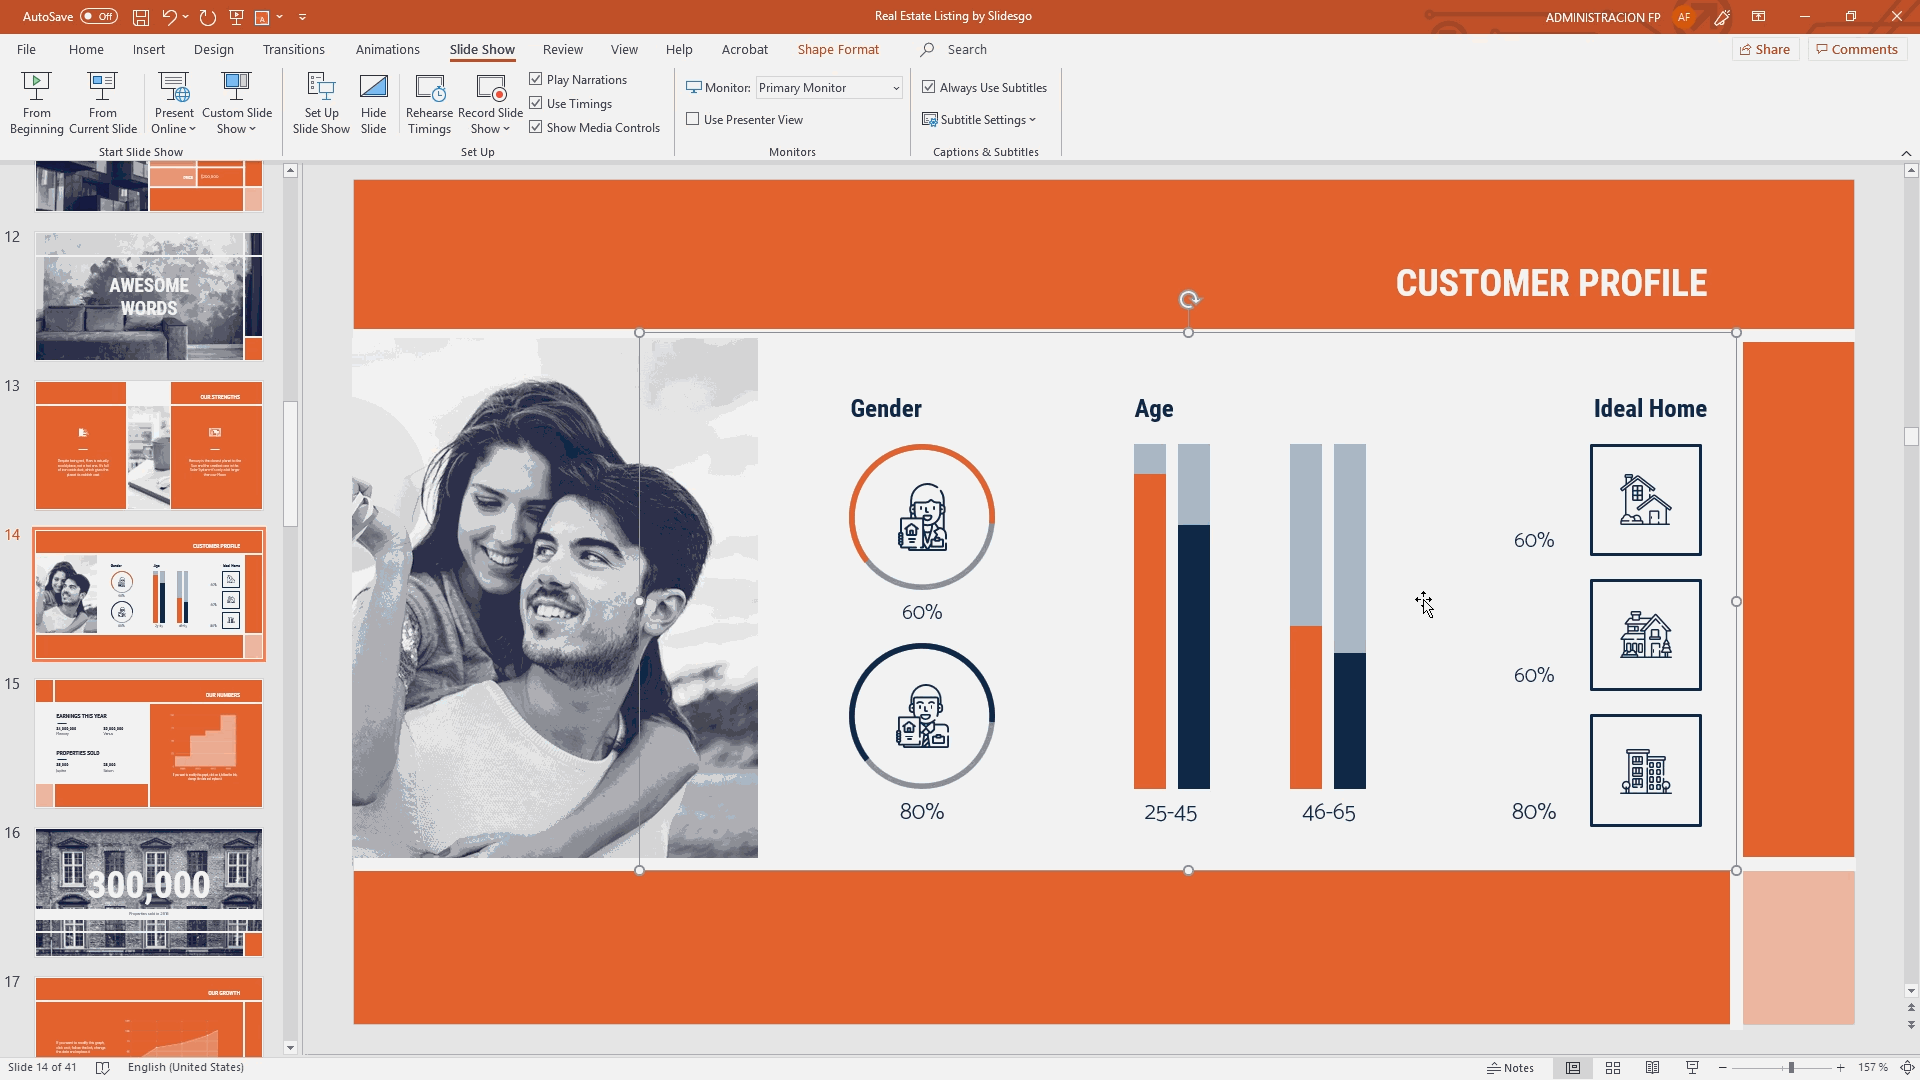Open the Comments button
The image size is (1920, 1080).
click(1857, 49)
